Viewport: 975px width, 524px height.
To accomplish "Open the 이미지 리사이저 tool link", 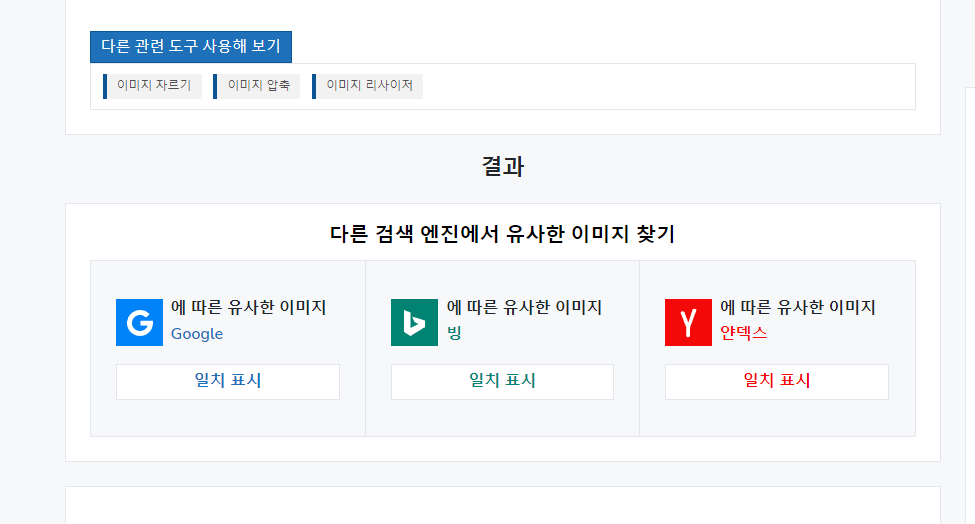I will tap(367, 86).
